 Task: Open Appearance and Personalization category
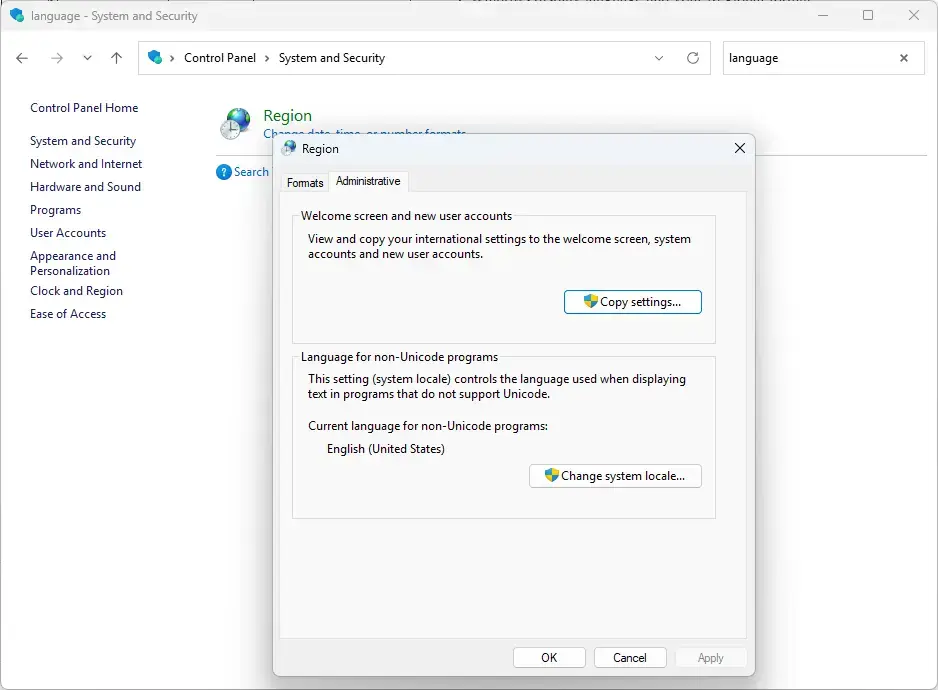[73, 263]
